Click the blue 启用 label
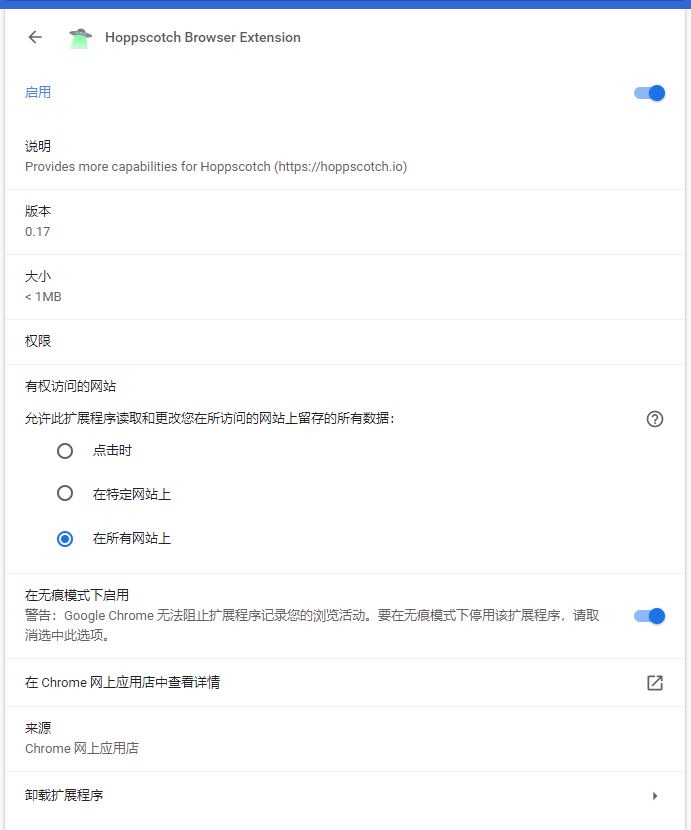The image size is (691, 830). 38,92
